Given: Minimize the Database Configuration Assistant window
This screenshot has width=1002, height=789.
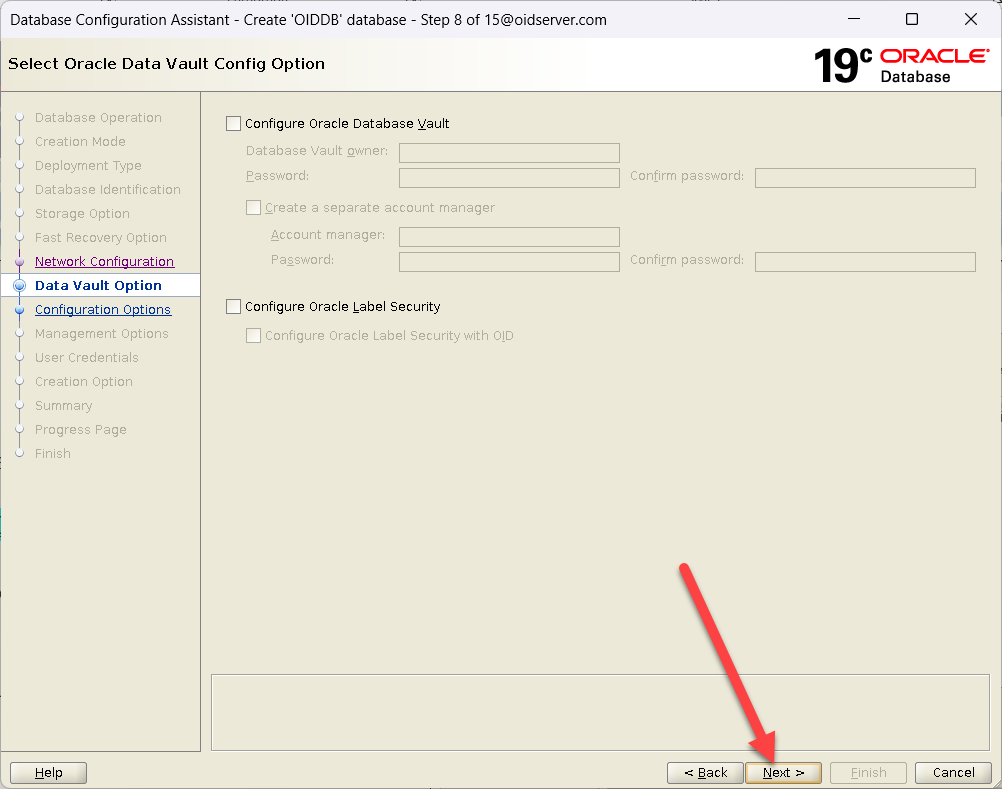Looking at the screenshot, I should [x=853, y=19].
